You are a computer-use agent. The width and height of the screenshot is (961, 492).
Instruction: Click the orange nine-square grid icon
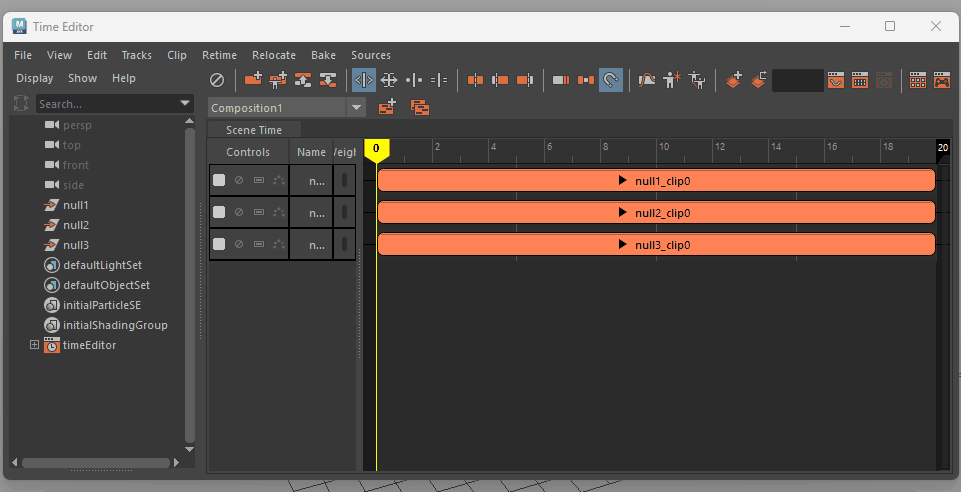coord(917,80)
